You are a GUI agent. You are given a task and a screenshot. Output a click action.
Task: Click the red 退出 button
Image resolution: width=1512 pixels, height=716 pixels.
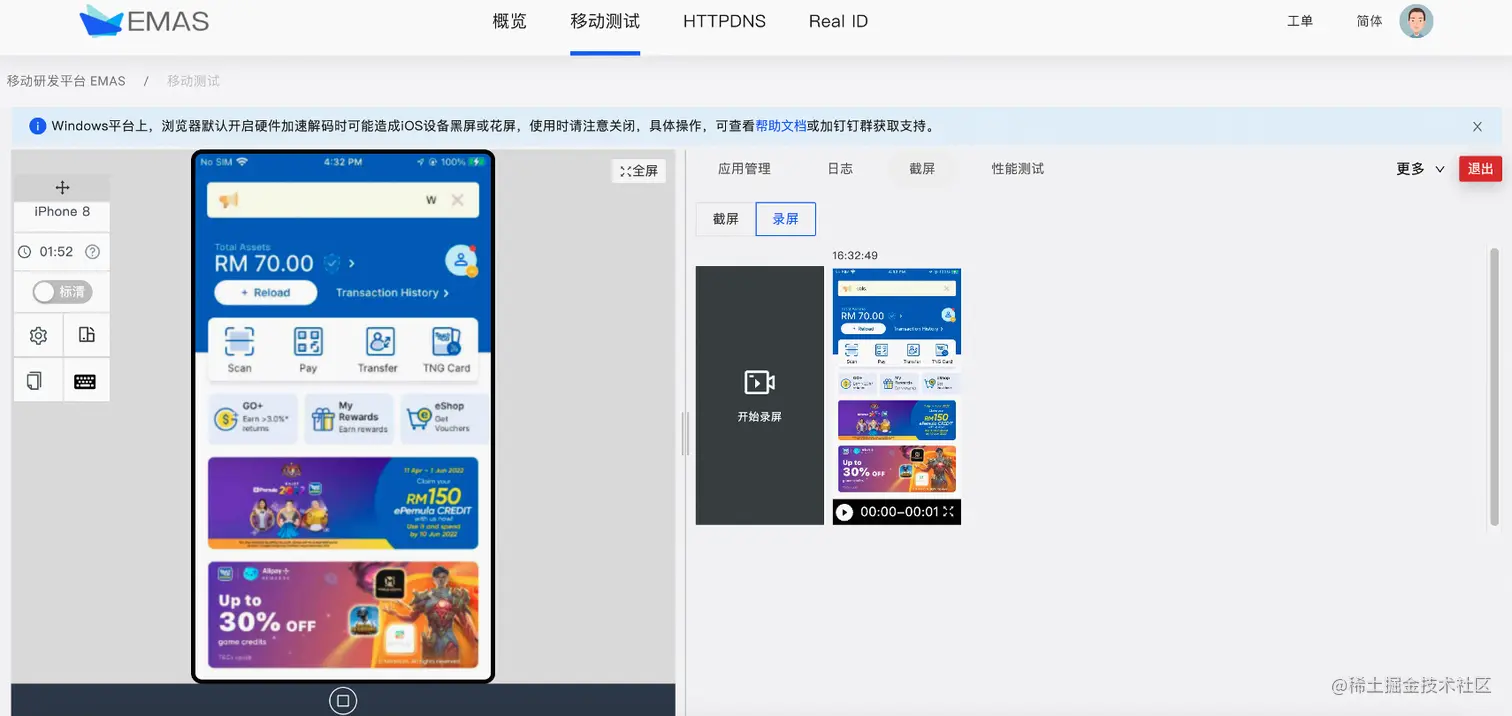click(x=1480, y=169)
